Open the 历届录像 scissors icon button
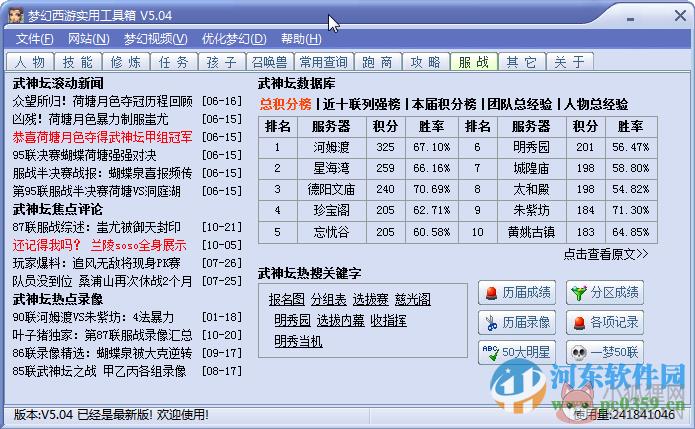 pyautogui.click(x=517, y=323)
